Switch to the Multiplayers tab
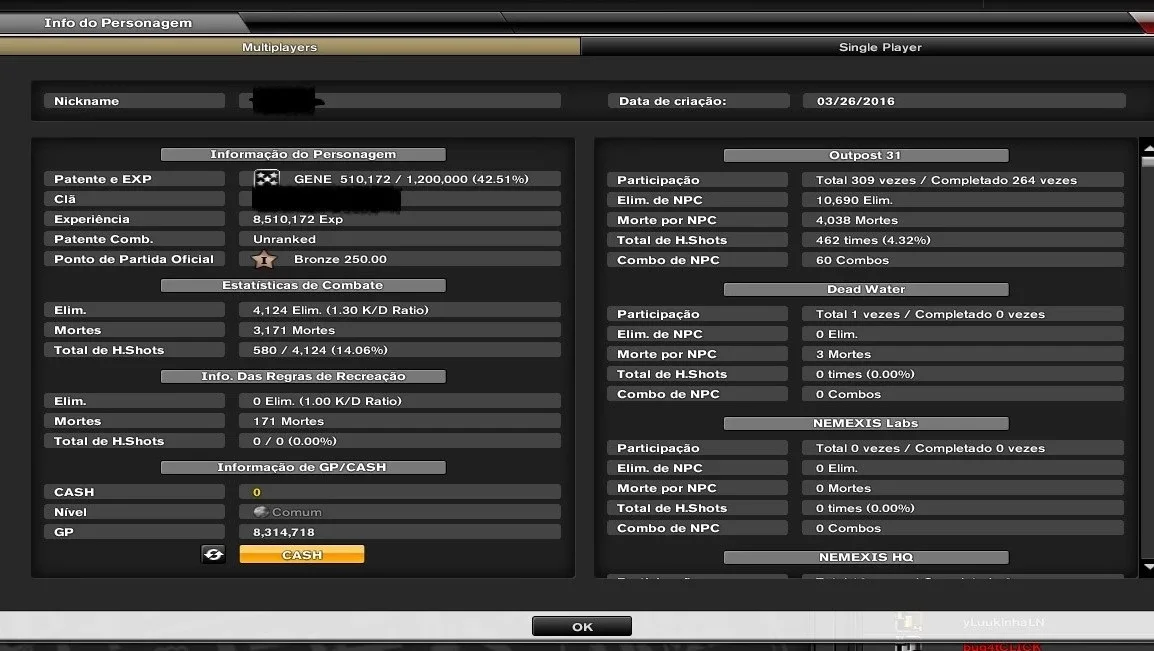 pyautogui.click(x=290, y=47)
